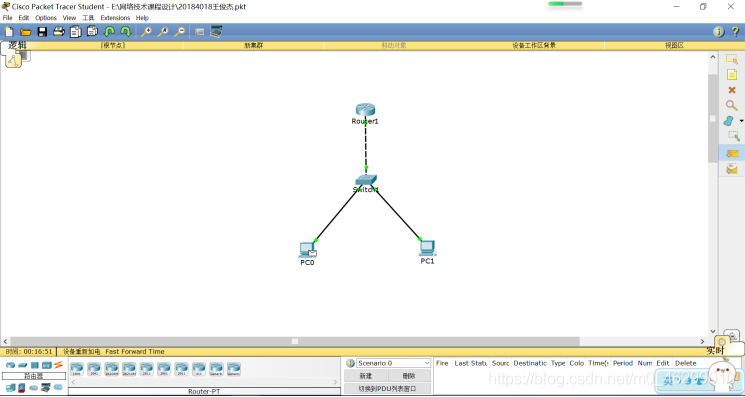
Task: Click the horizontal workspace scrollbar thumb
Action: coord(295,341)
